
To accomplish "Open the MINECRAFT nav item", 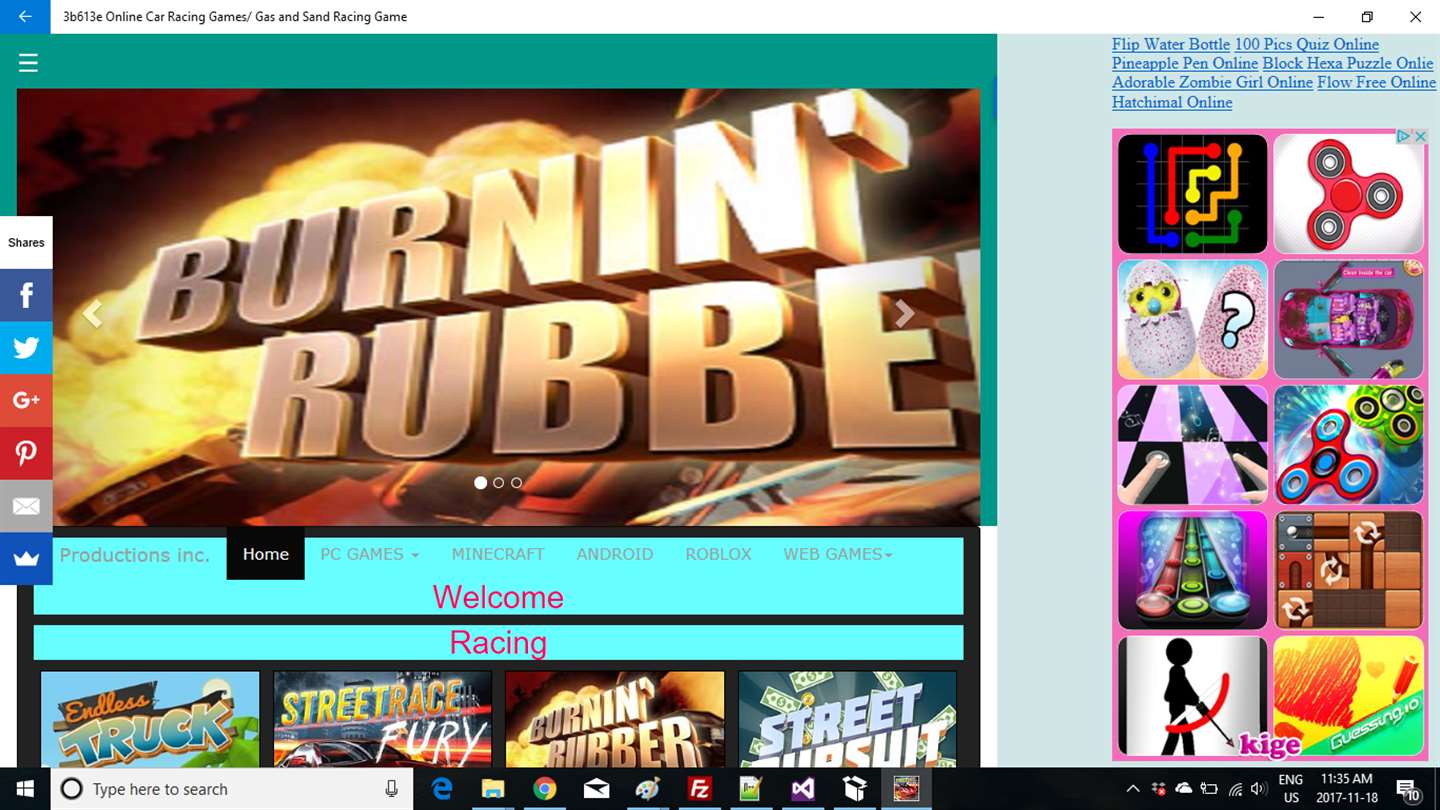I will tap(498, 554).
